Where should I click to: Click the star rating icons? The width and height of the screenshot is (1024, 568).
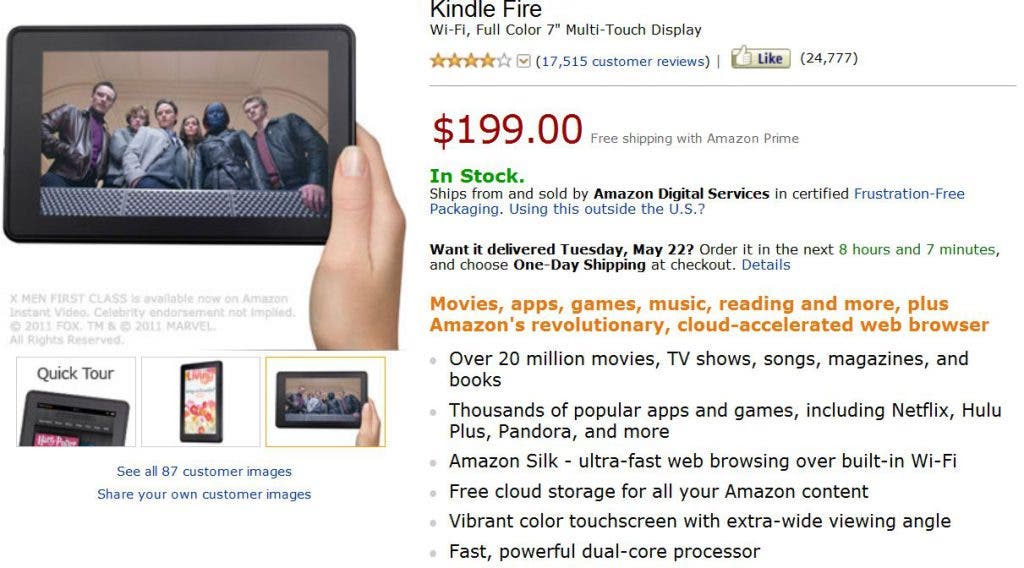470,61
